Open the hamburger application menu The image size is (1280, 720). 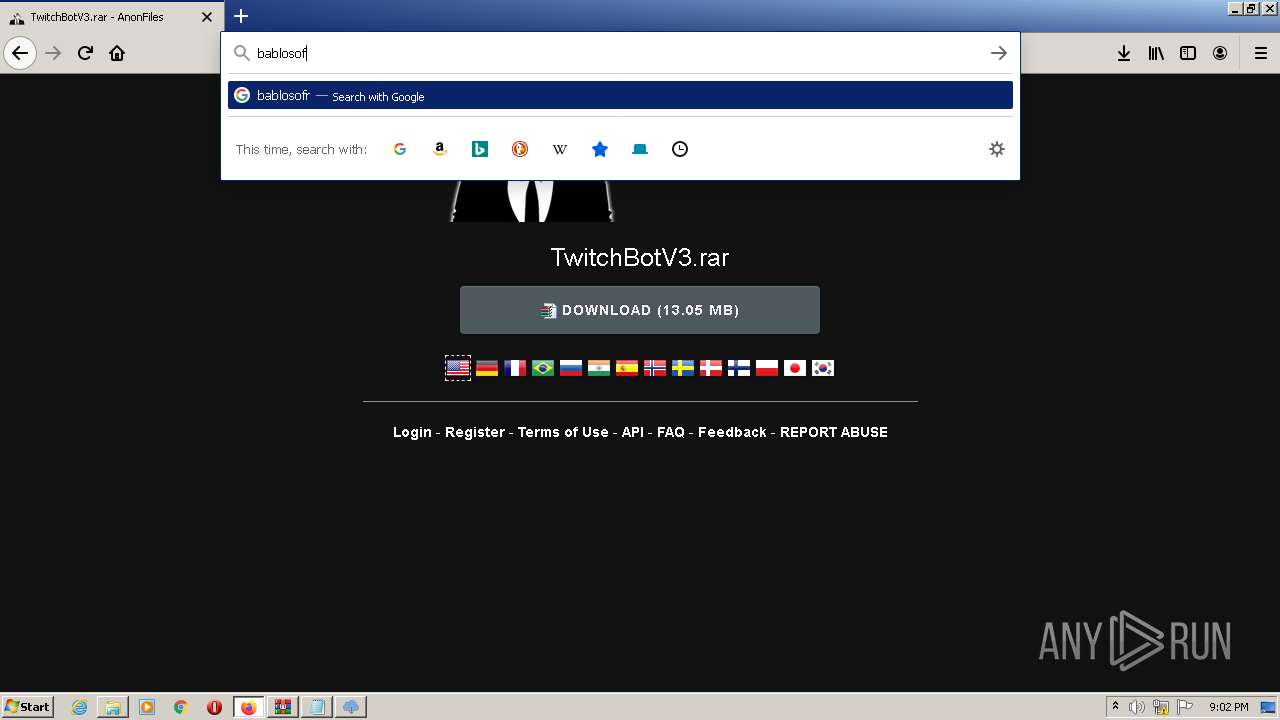pyautogui.click(x=1261, y=53)
